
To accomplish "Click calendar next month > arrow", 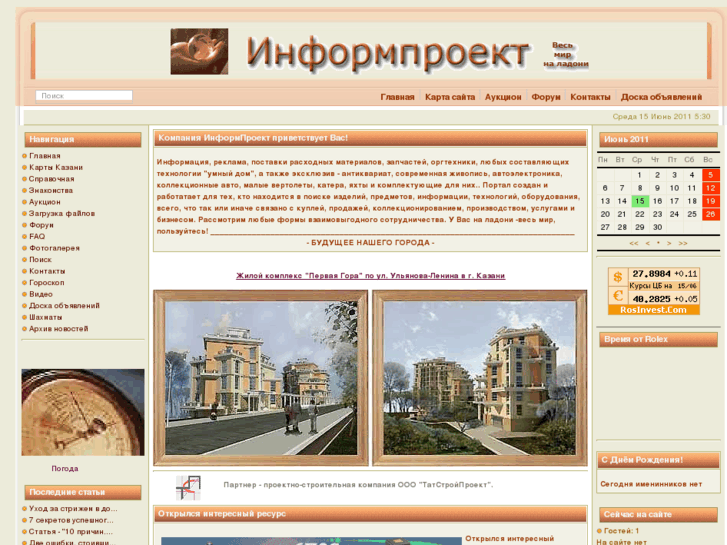I will coord(669,243).
